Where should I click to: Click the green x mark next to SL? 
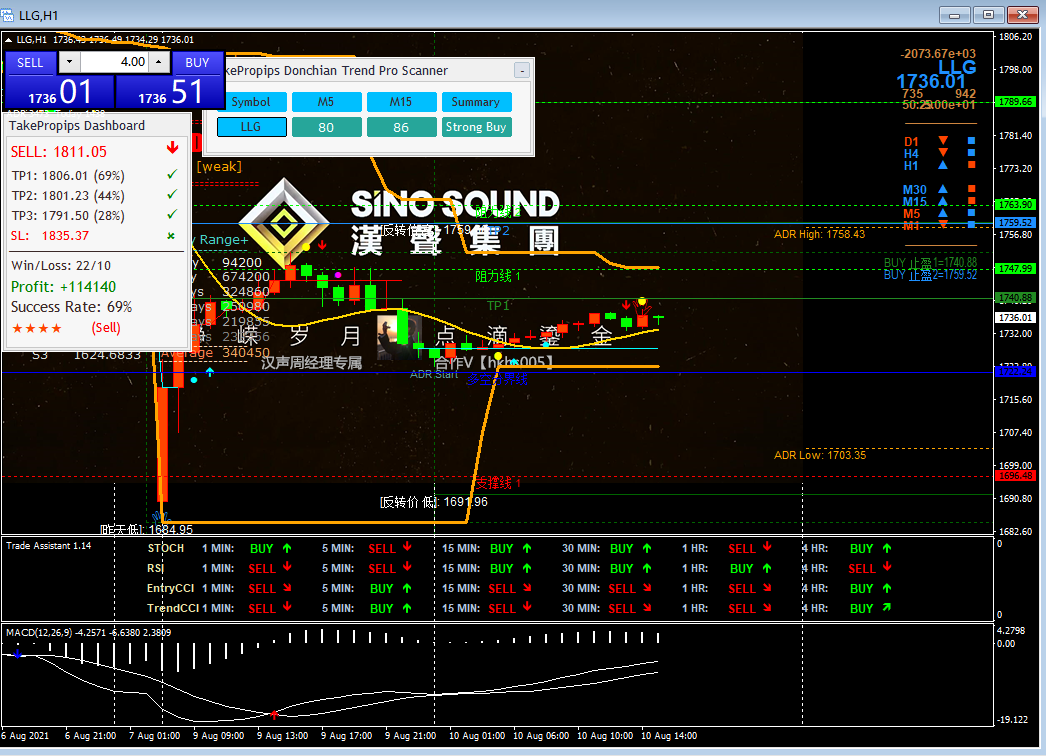tap(171, 236)
